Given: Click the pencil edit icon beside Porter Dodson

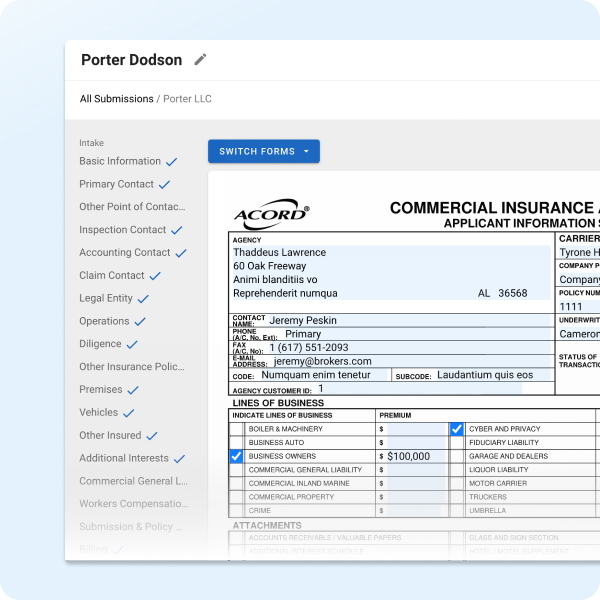Looking at the screenshot, I should [200, 60].
